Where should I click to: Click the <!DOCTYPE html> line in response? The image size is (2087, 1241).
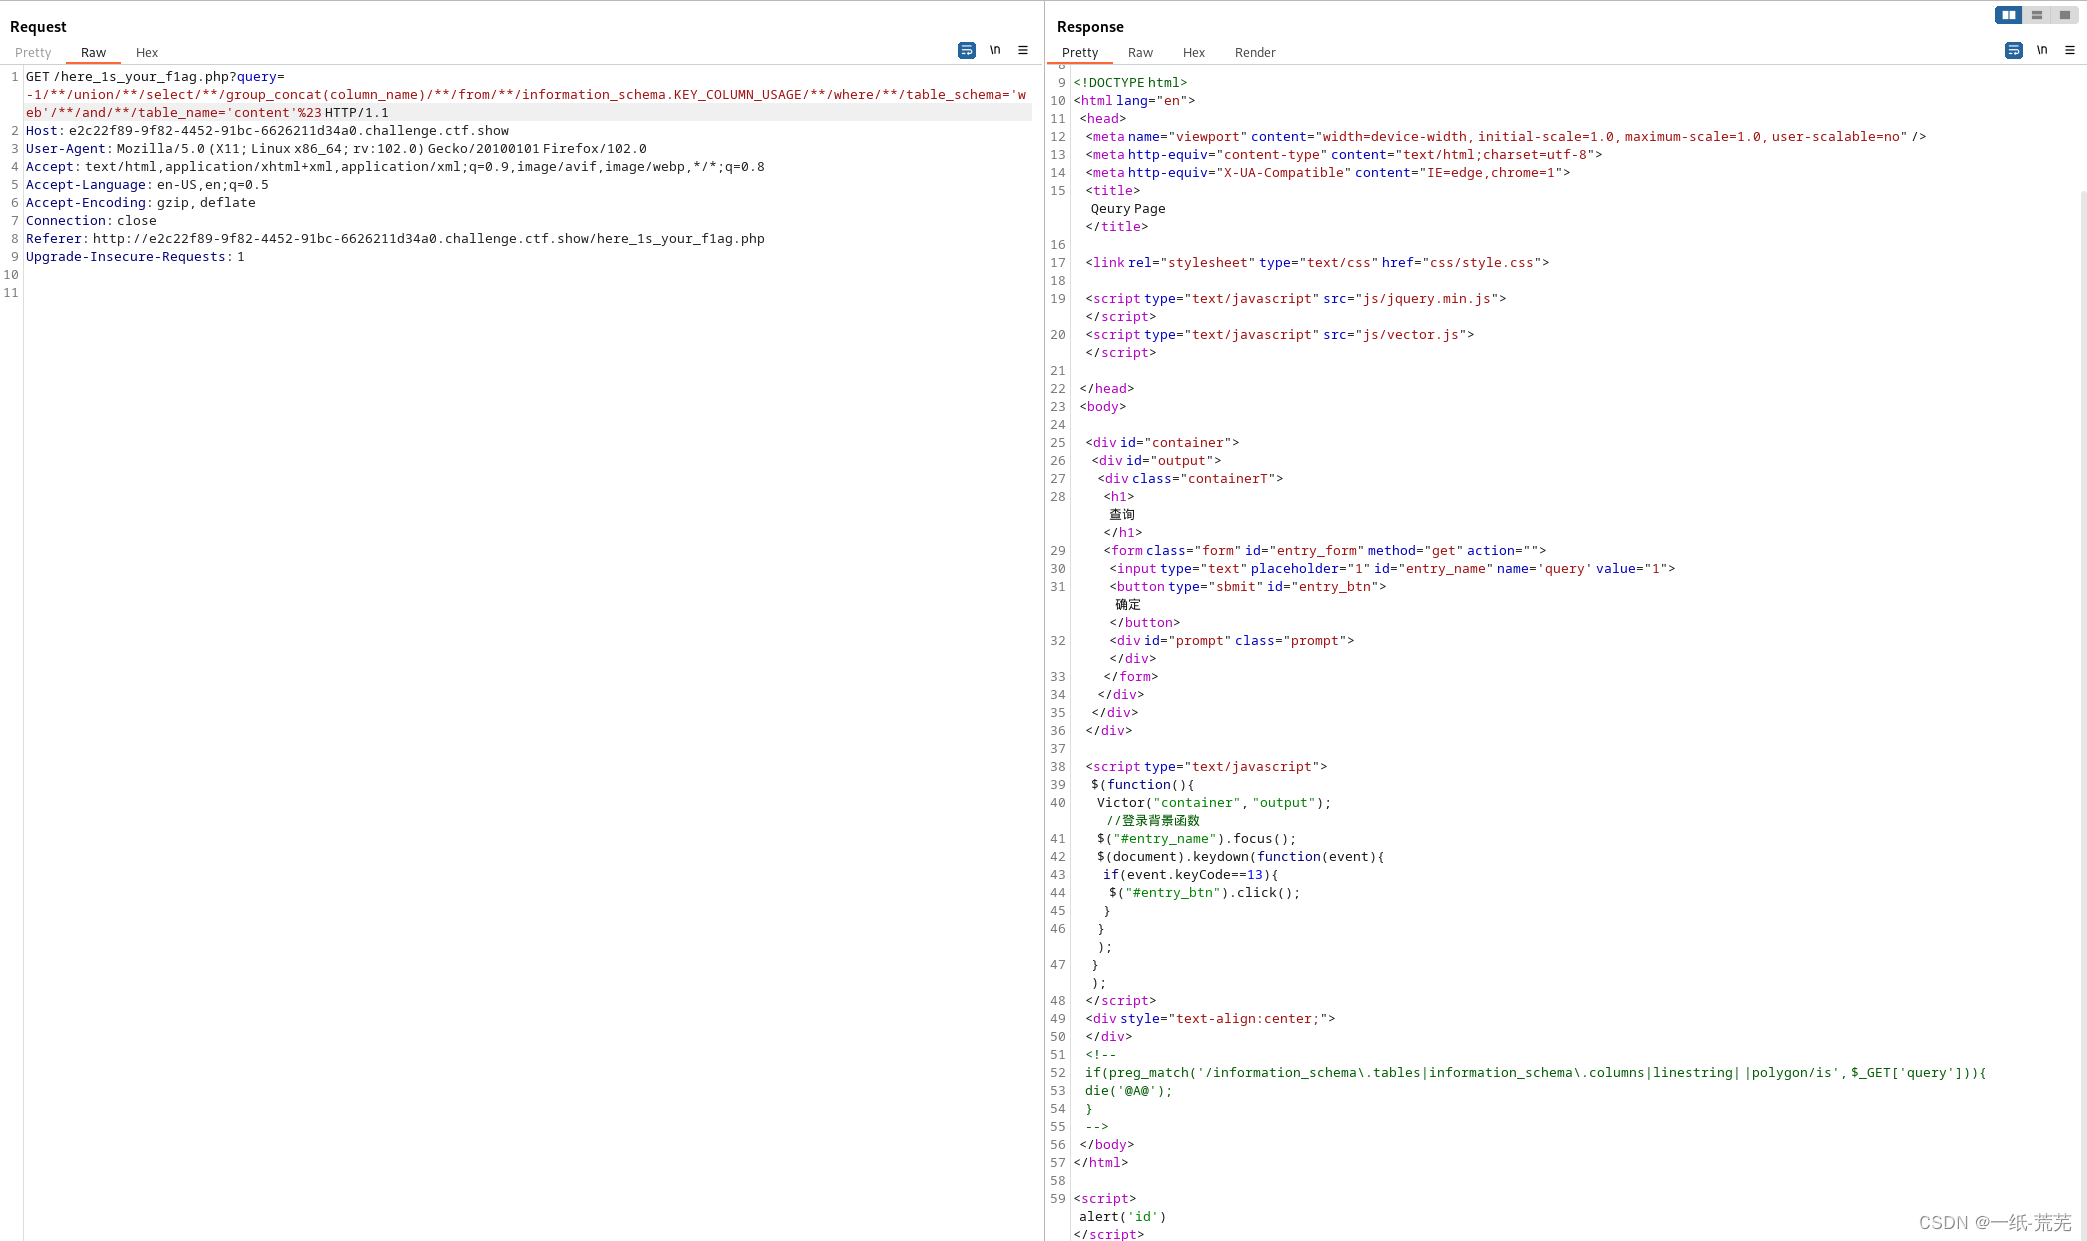(x=1130, y=83)
